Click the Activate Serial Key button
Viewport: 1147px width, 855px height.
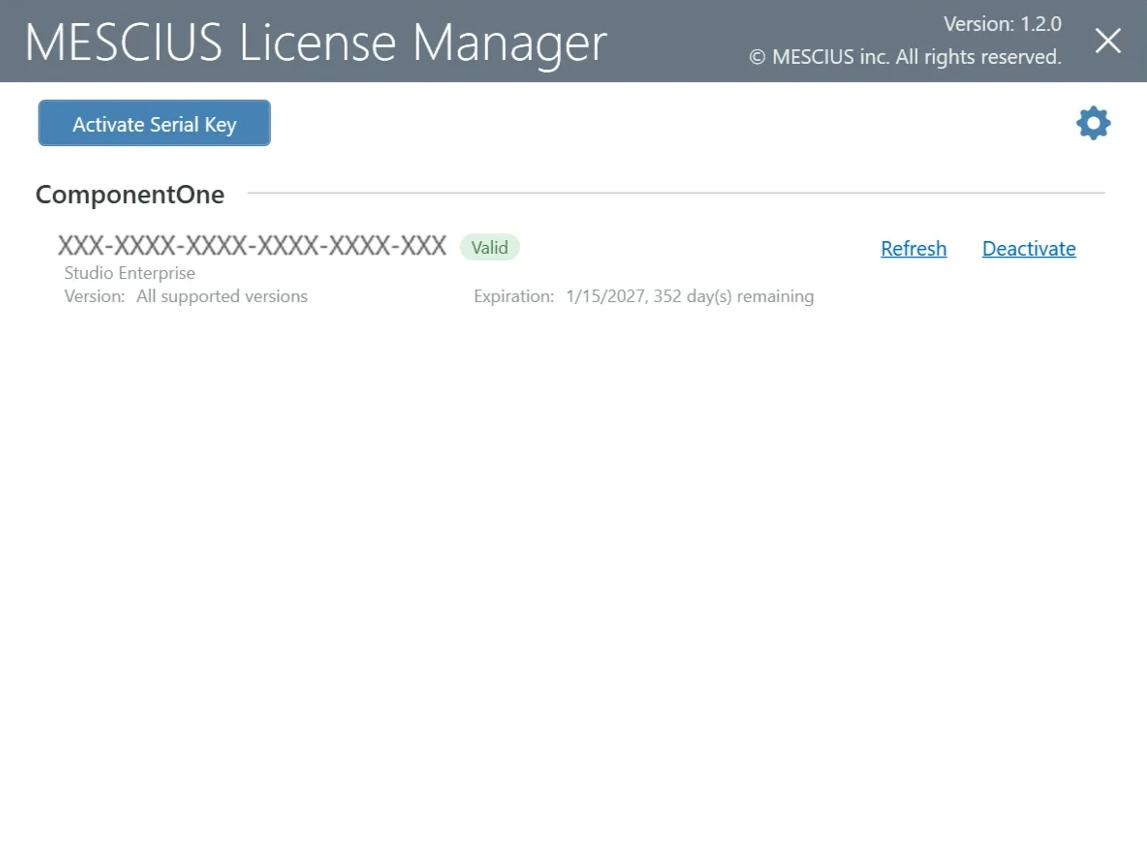point(154,124)
